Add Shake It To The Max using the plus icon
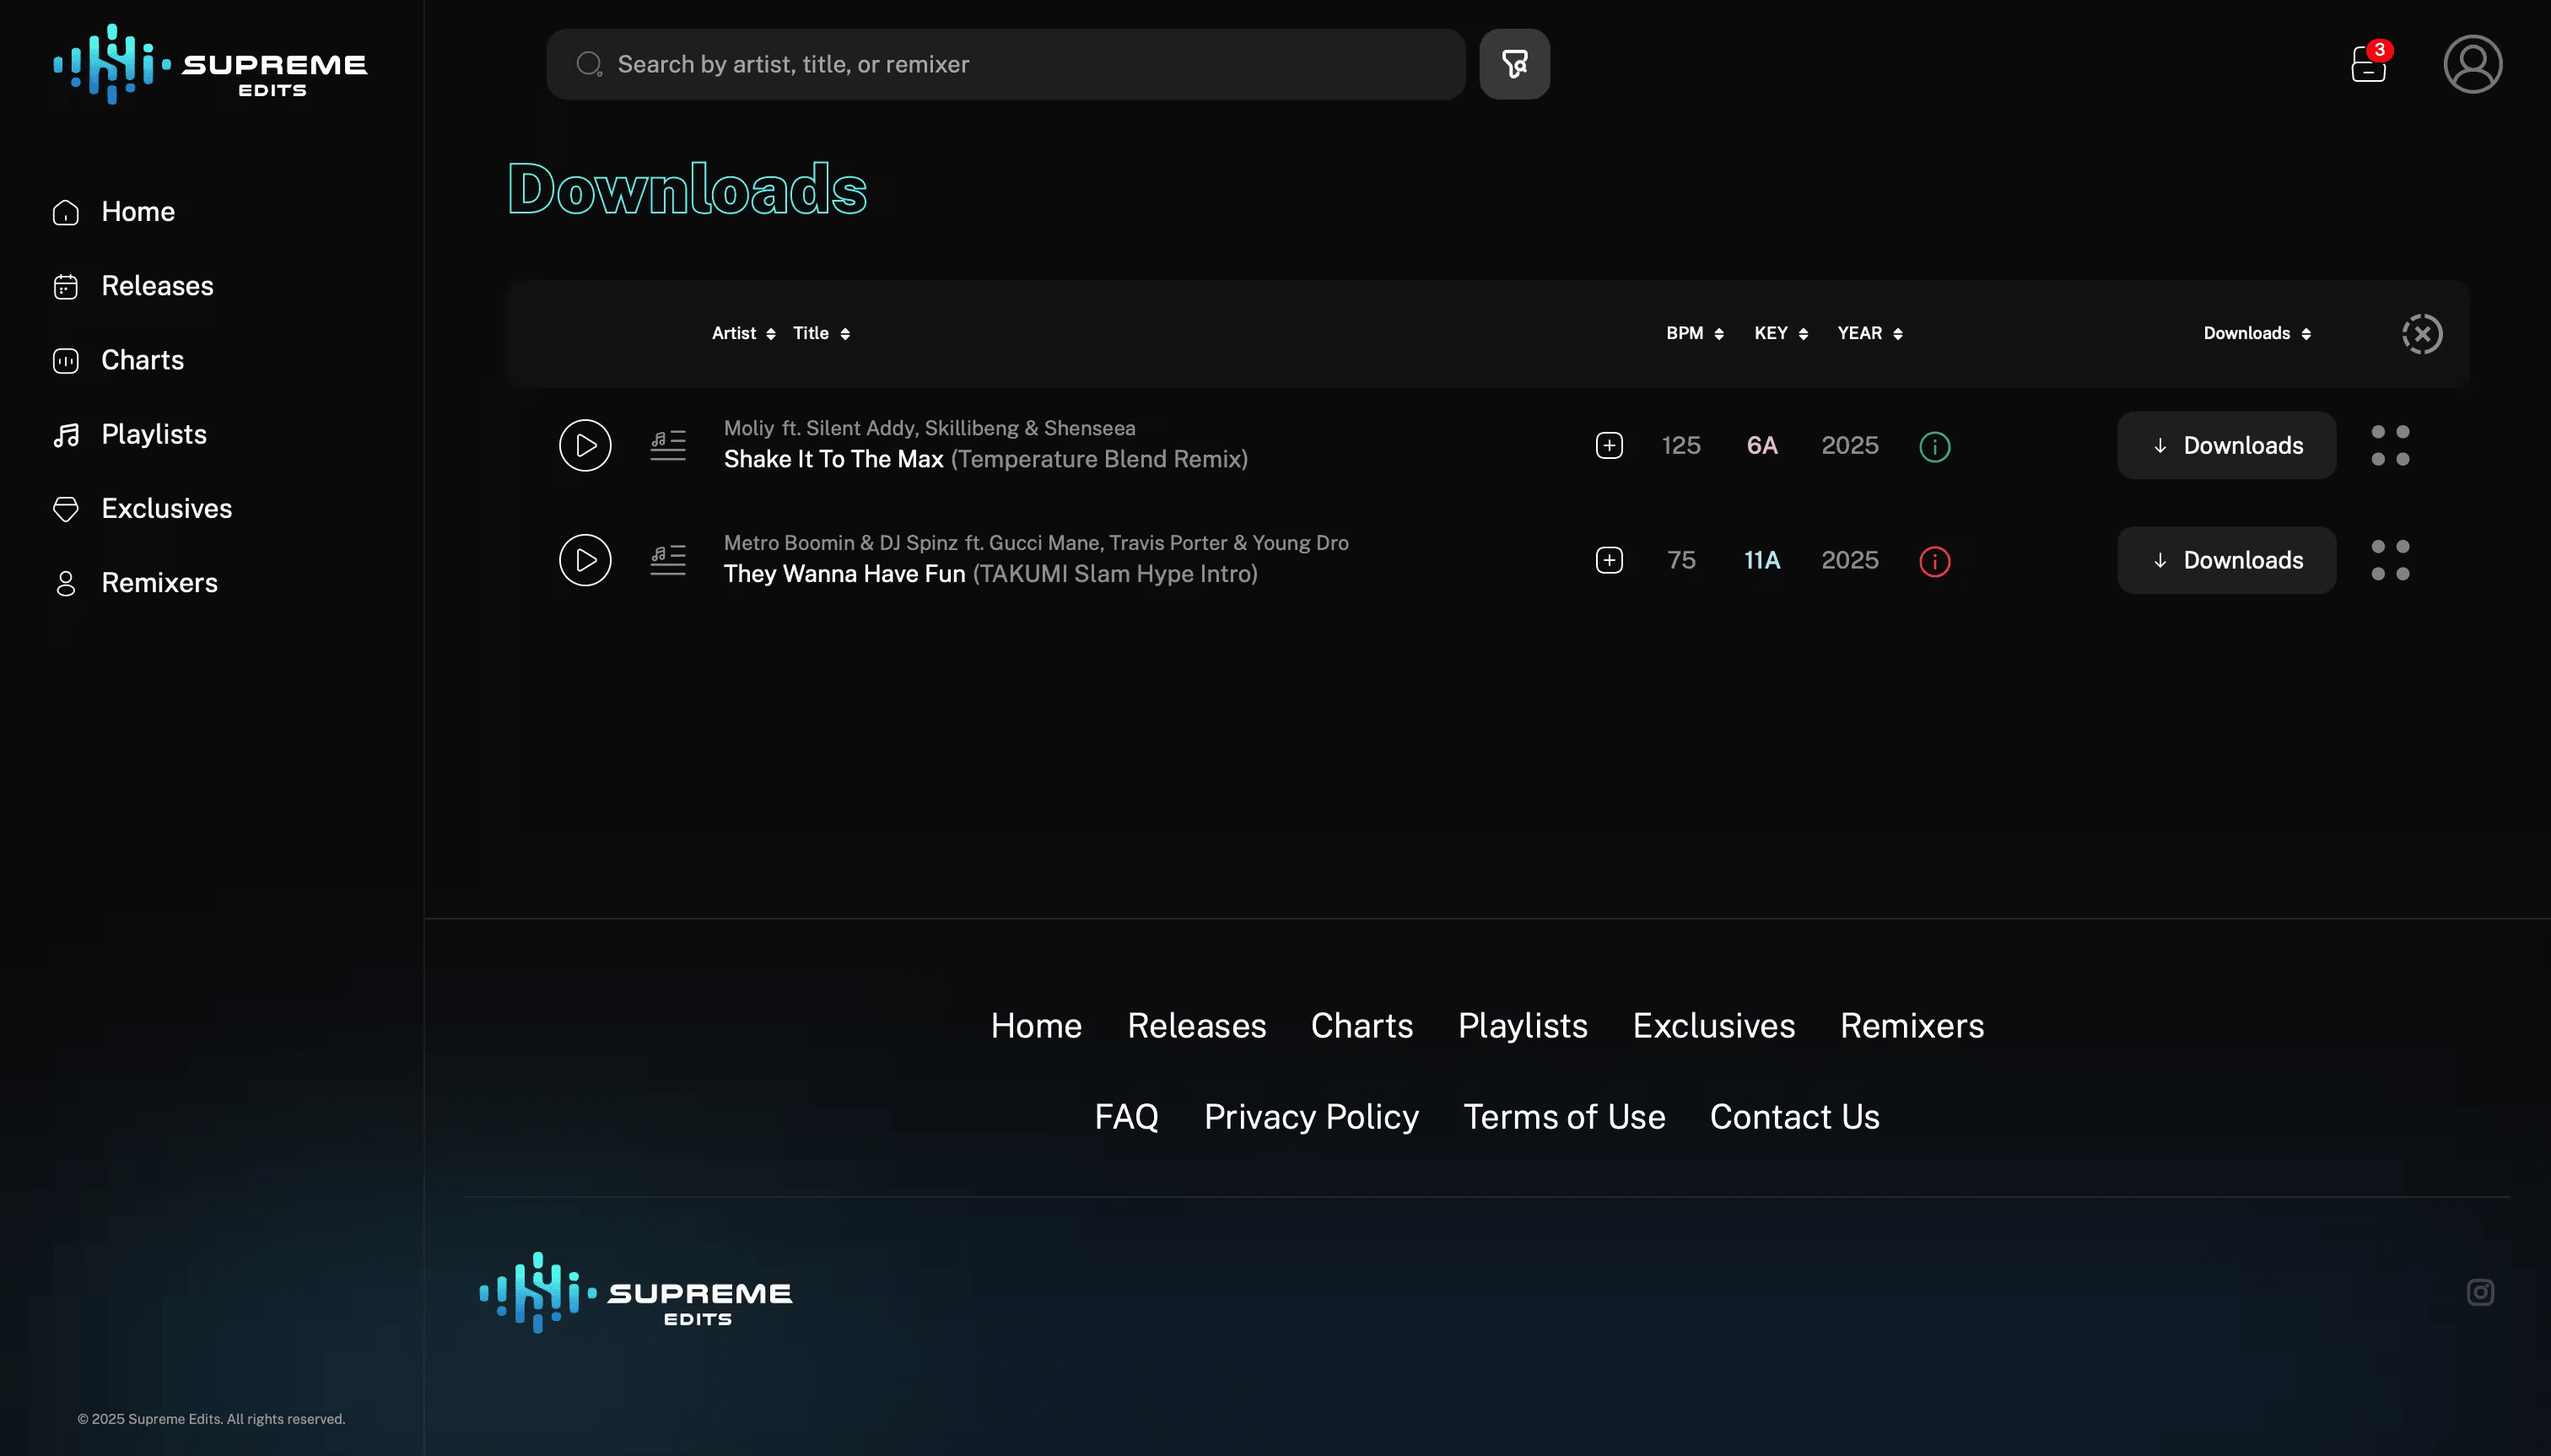The image size is (2551, 1456). 1608,446
